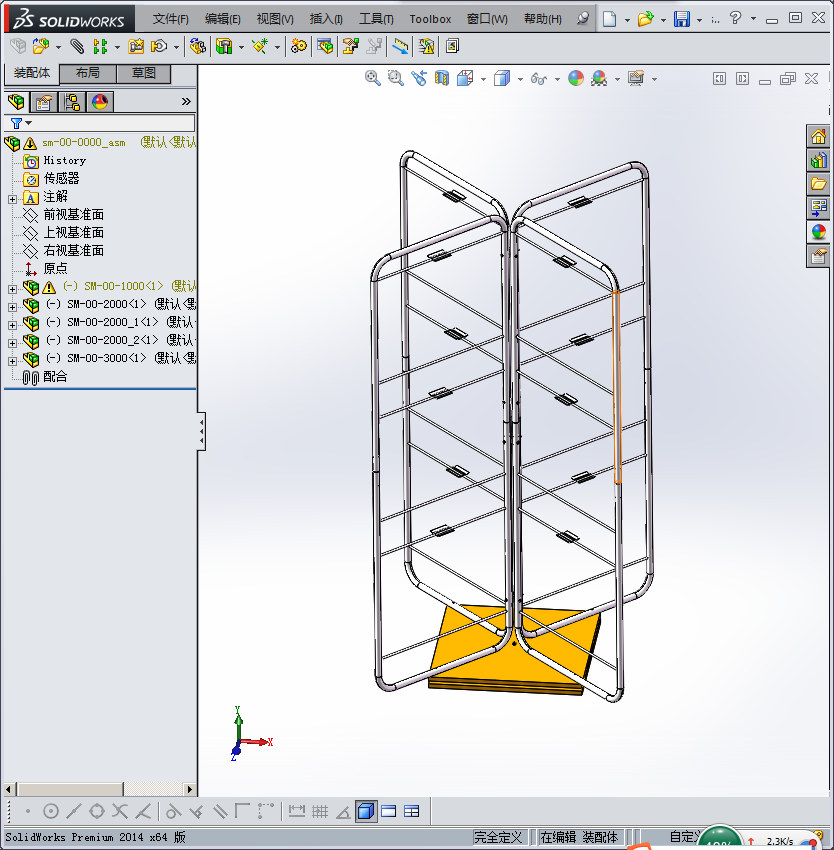
Task: Toggle the tangent snap icon
Action: click(173, 811)
